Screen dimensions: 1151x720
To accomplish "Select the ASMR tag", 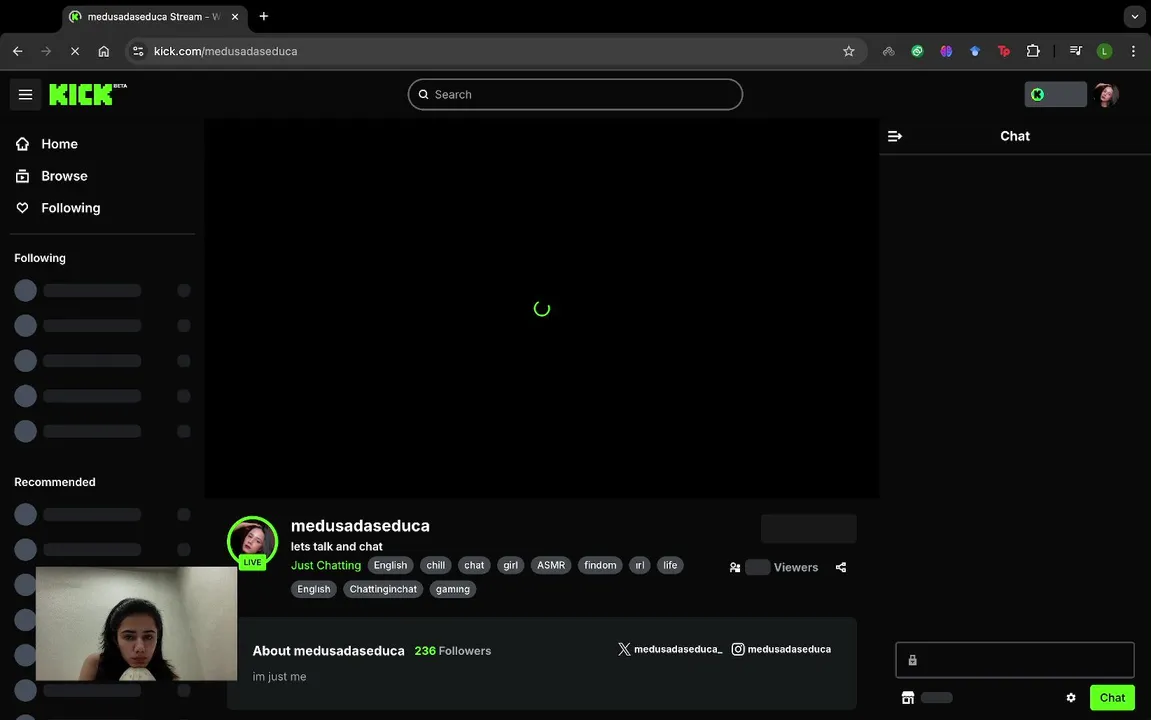I will [551, 565].
